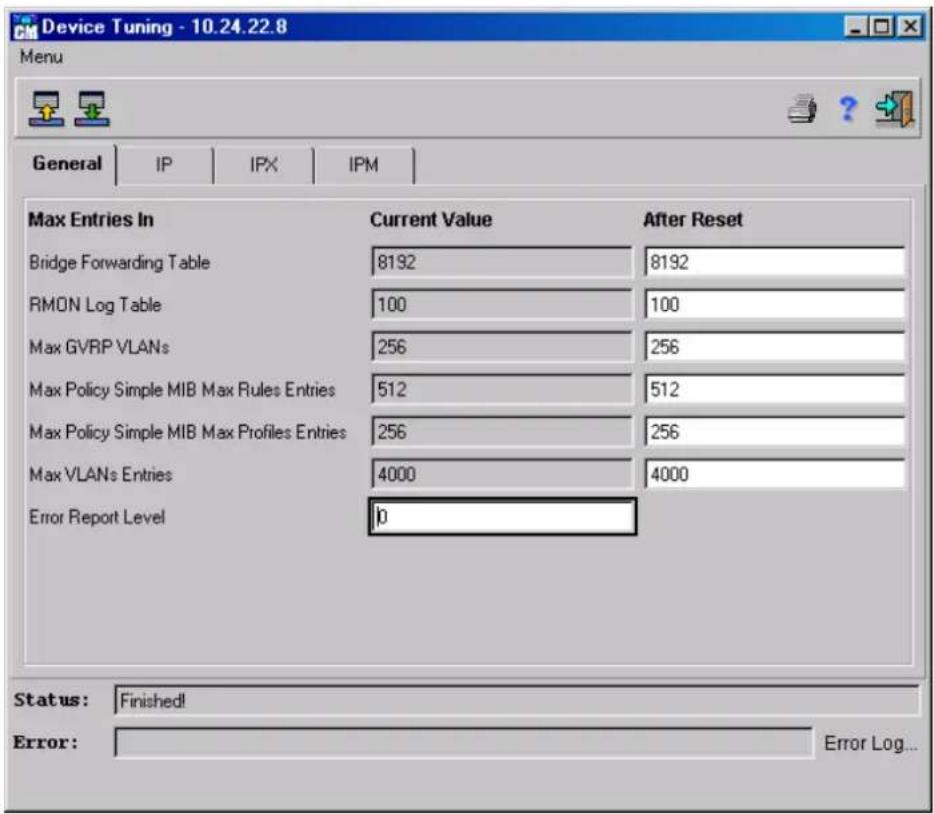Select the General tab
Viewport: 934px width, 814px height.
click(x=67, y=164)
